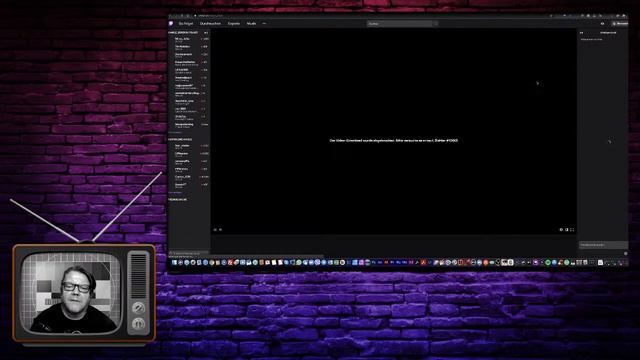This screenshot has height=360, width=640.
Task: Click the search magnifier button
Action: point(436,24)
